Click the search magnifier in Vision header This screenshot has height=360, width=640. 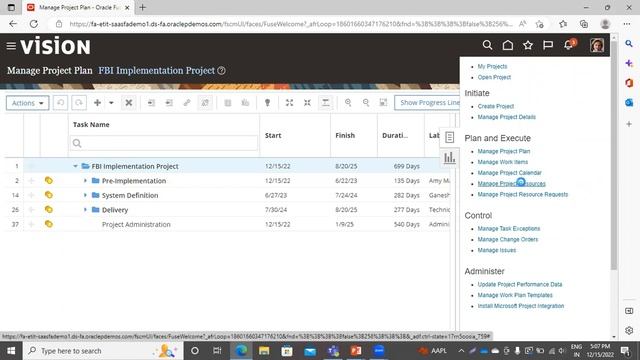[487, 45]
